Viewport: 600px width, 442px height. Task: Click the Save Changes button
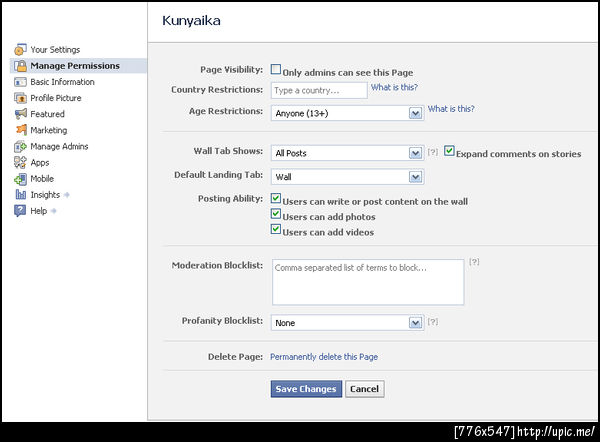pyautogui.click(x=306, y=389)
